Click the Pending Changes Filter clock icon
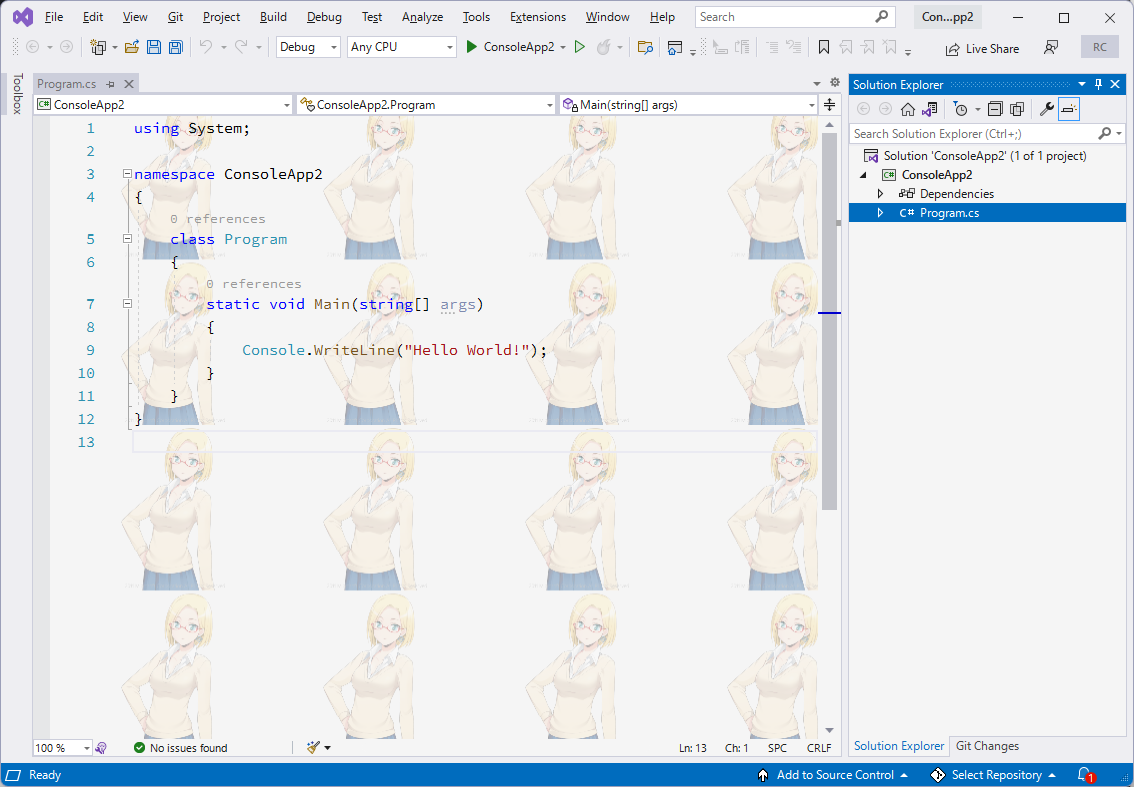Image resolution: width=1134 pixels, height=787 pixels. coord(960,109)
